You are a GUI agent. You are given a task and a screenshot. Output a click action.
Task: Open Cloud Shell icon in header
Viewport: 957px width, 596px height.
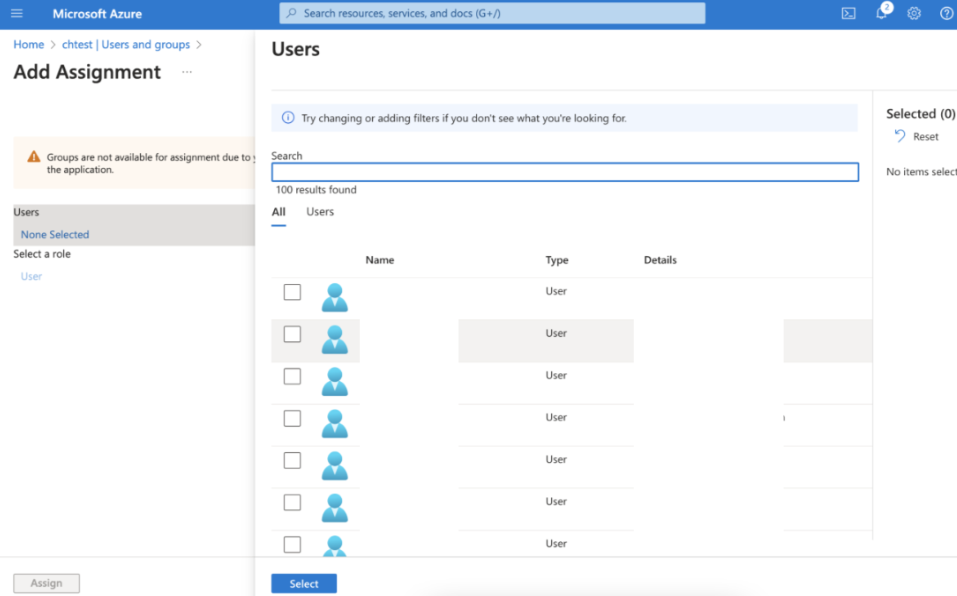(848, 13)
